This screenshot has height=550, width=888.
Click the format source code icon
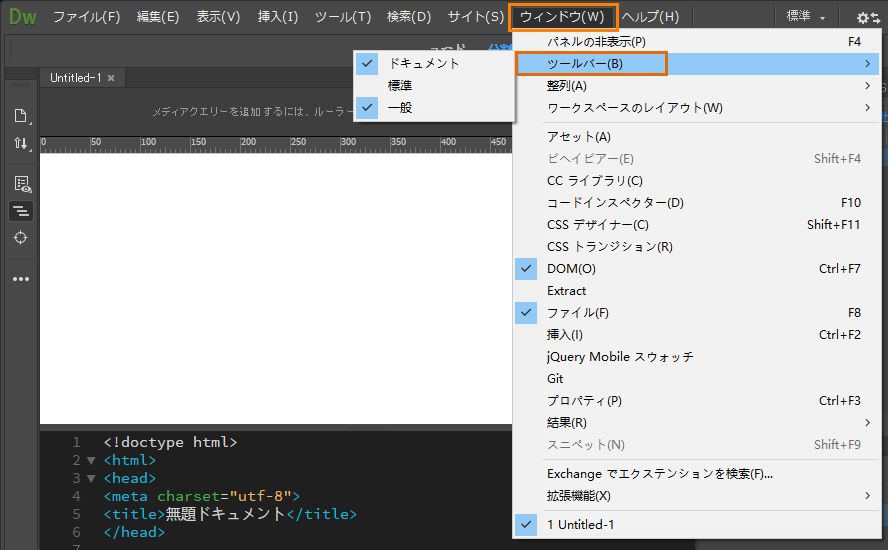[21, 211]
